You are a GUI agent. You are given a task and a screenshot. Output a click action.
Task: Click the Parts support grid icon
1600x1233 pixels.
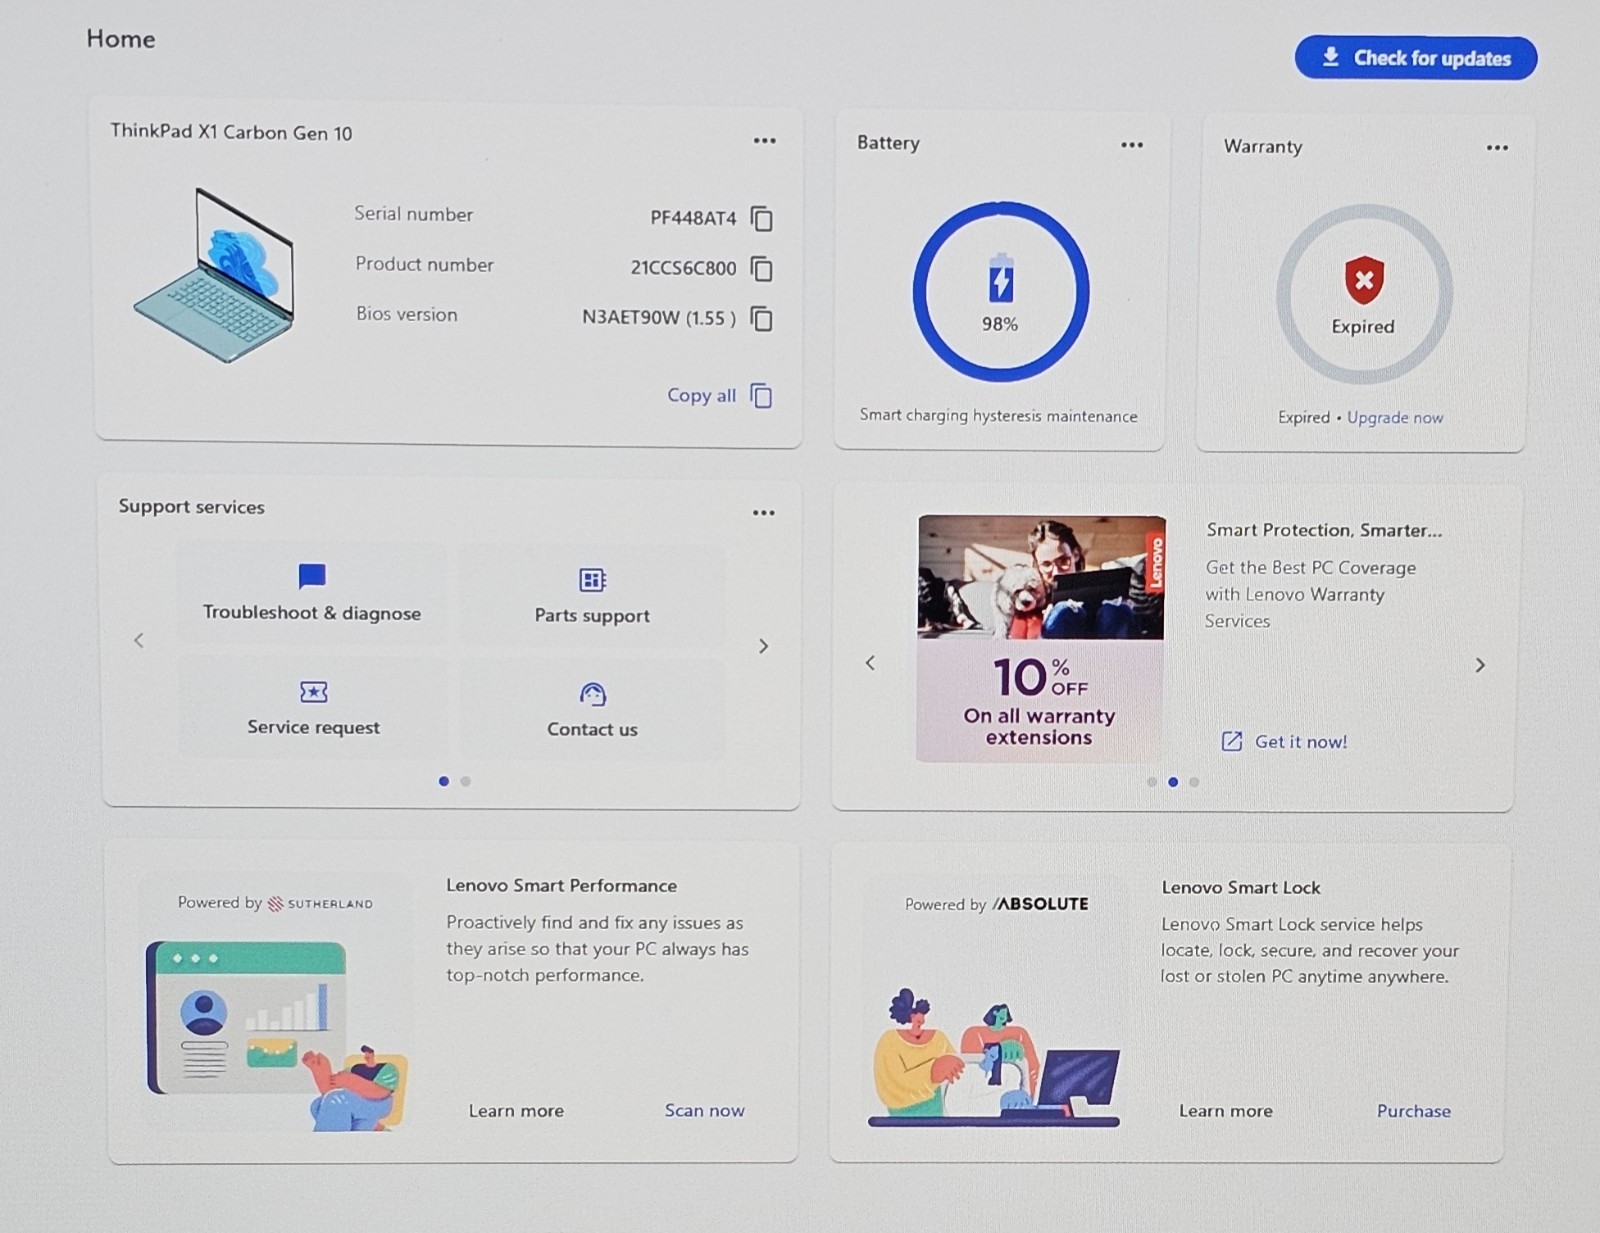point(592,580)
